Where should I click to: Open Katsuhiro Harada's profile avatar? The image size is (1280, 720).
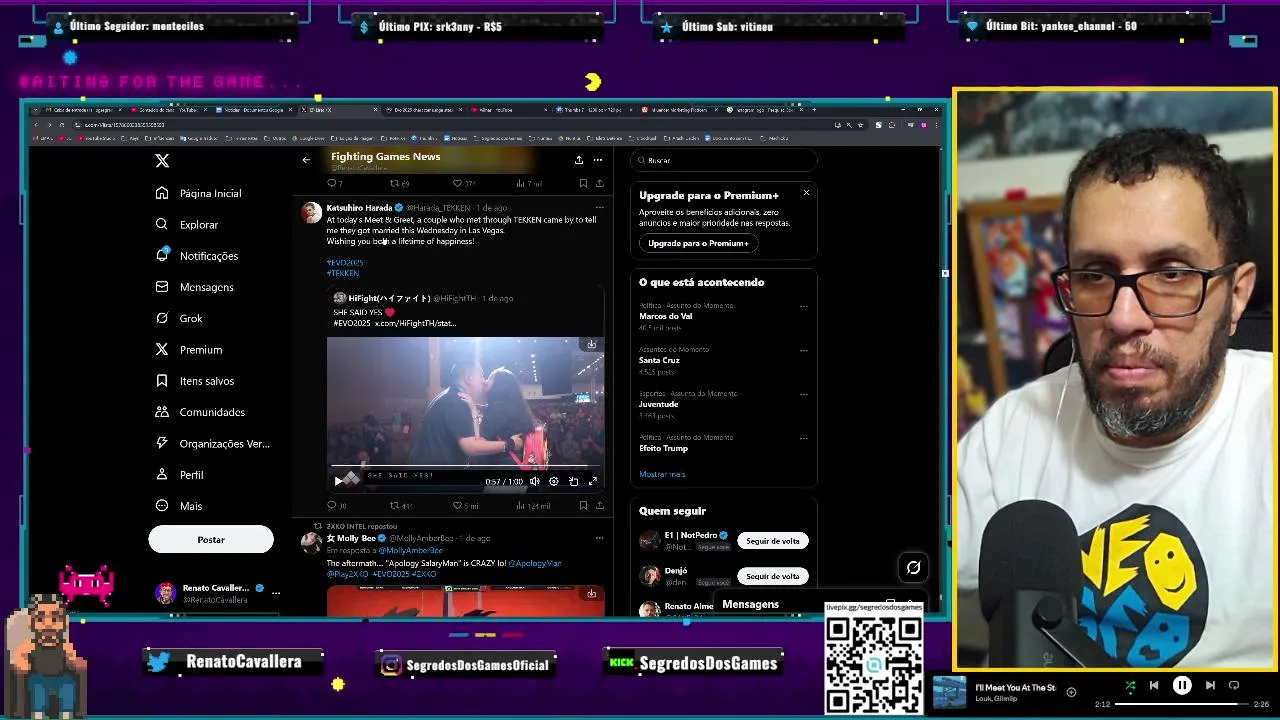tap(312, 212)
